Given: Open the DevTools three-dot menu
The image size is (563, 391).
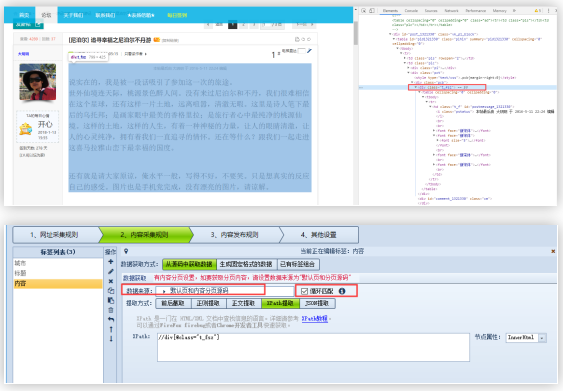Looking at the screenshot, I should point(548,11).
